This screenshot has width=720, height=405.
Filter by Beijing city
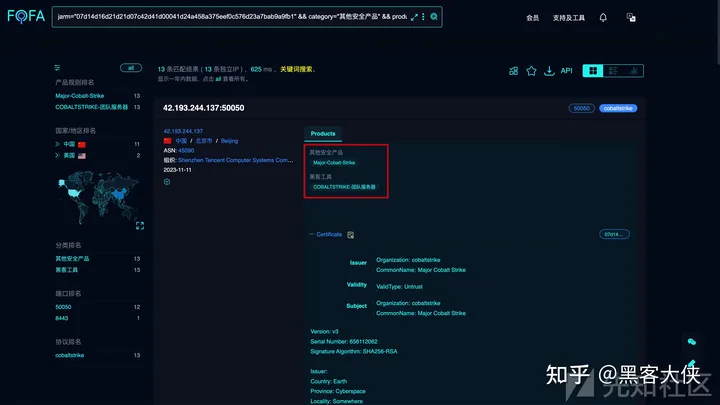tap(229, 141)
